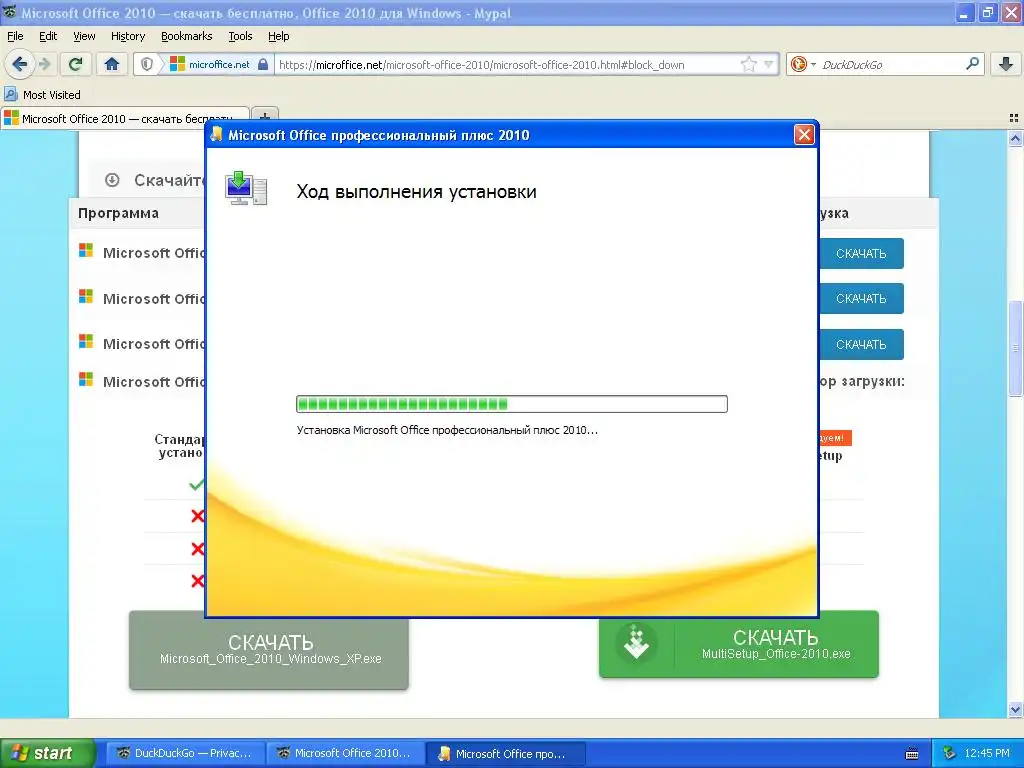The width and height of the screenshot is (1024, 768).
Task: Switch to DuckDuckGo taskbar window
Action: 185,753
